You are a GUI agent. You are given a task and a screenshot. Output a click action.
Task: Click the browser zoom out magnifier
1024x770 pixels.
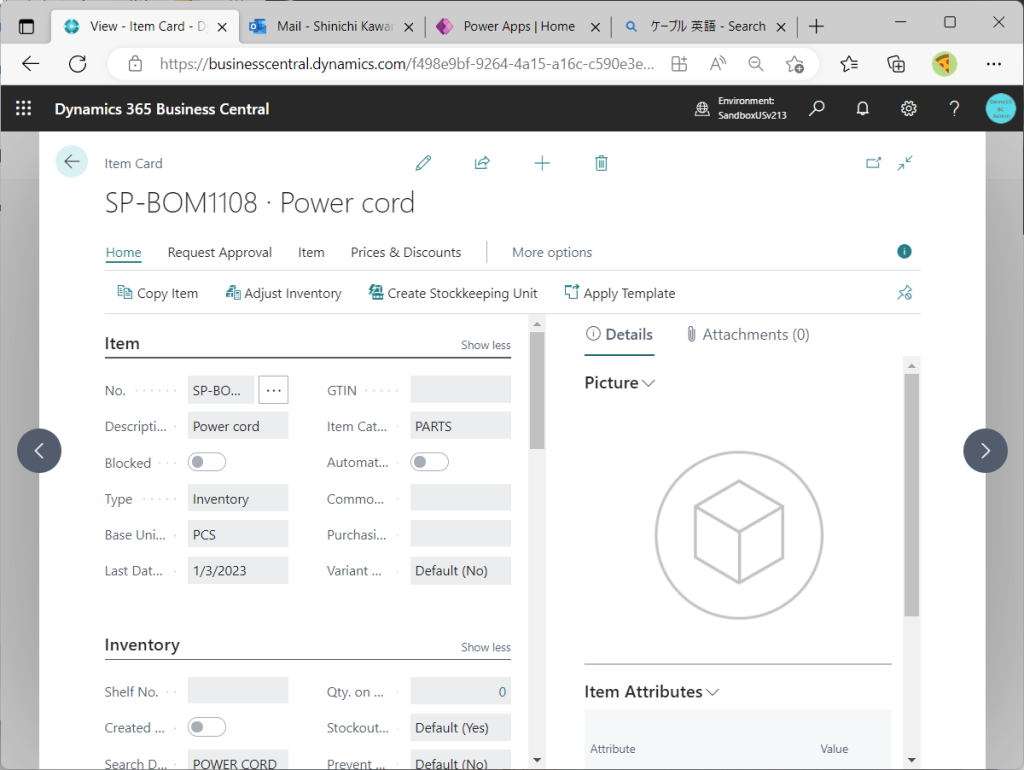coord(756,64)
